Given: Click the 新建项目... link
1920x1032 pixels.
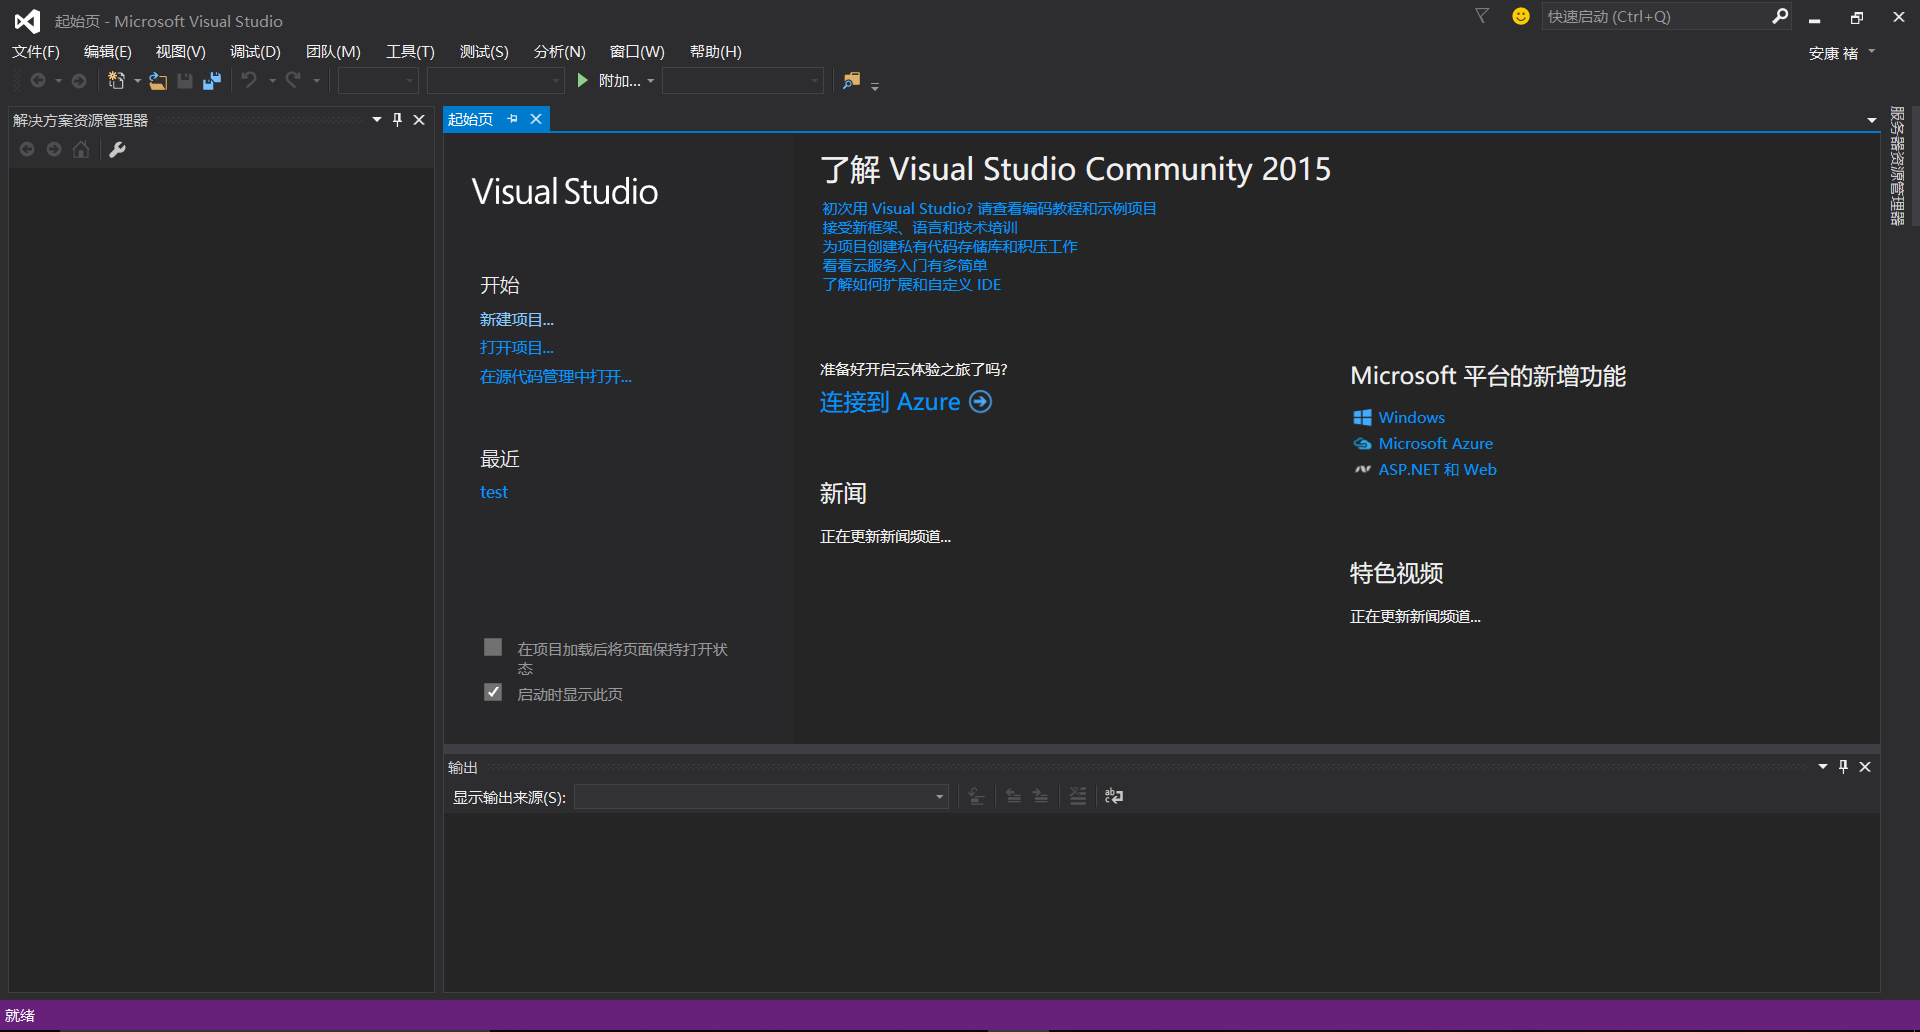Looking at the screenshot, I should pyautogui.click(x=516, y=320).
